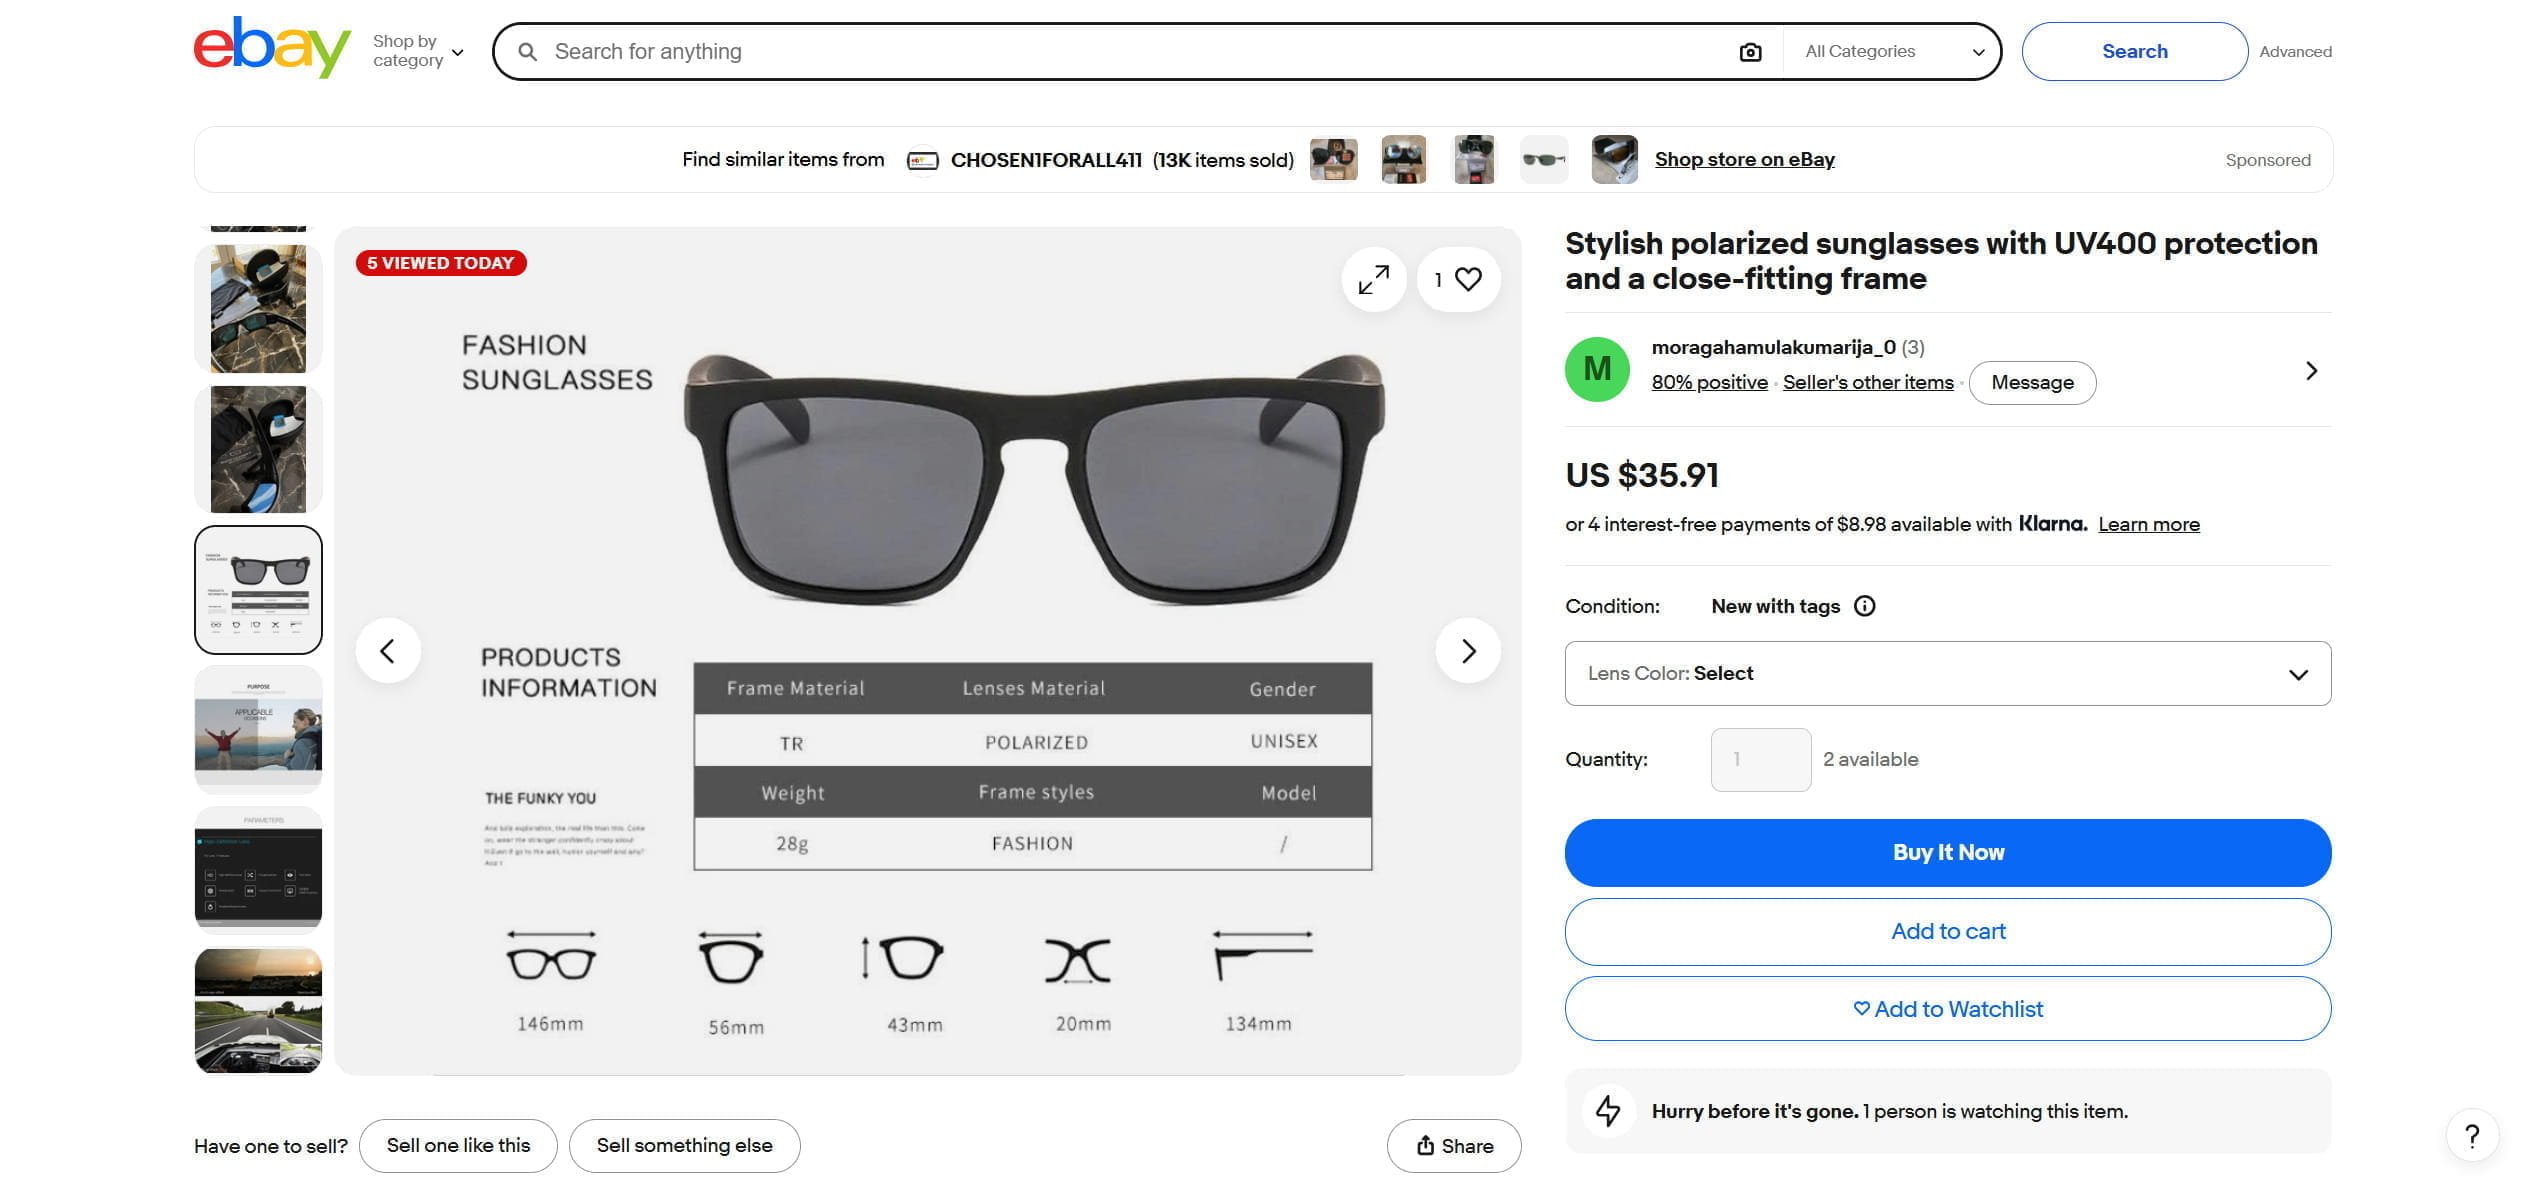Open third sponsored store item thumbnail

(1474, 160)
